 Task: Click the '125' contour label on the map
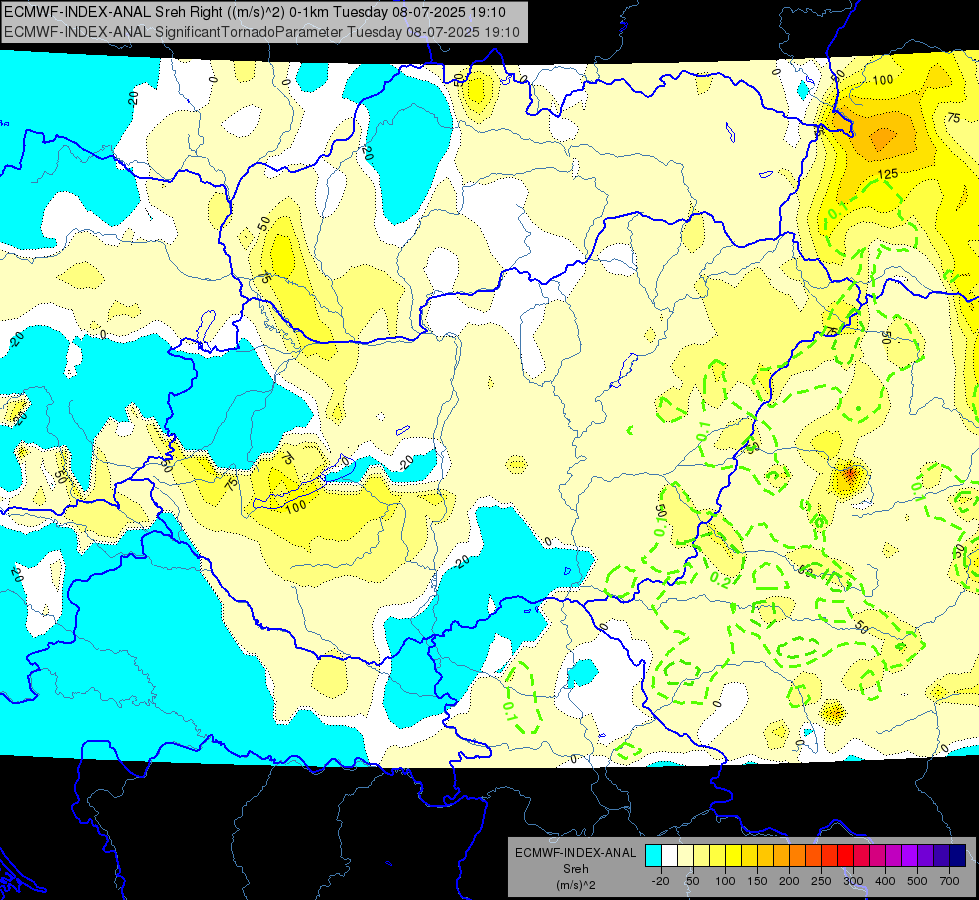pyautogui.click(x=887, y=174)
